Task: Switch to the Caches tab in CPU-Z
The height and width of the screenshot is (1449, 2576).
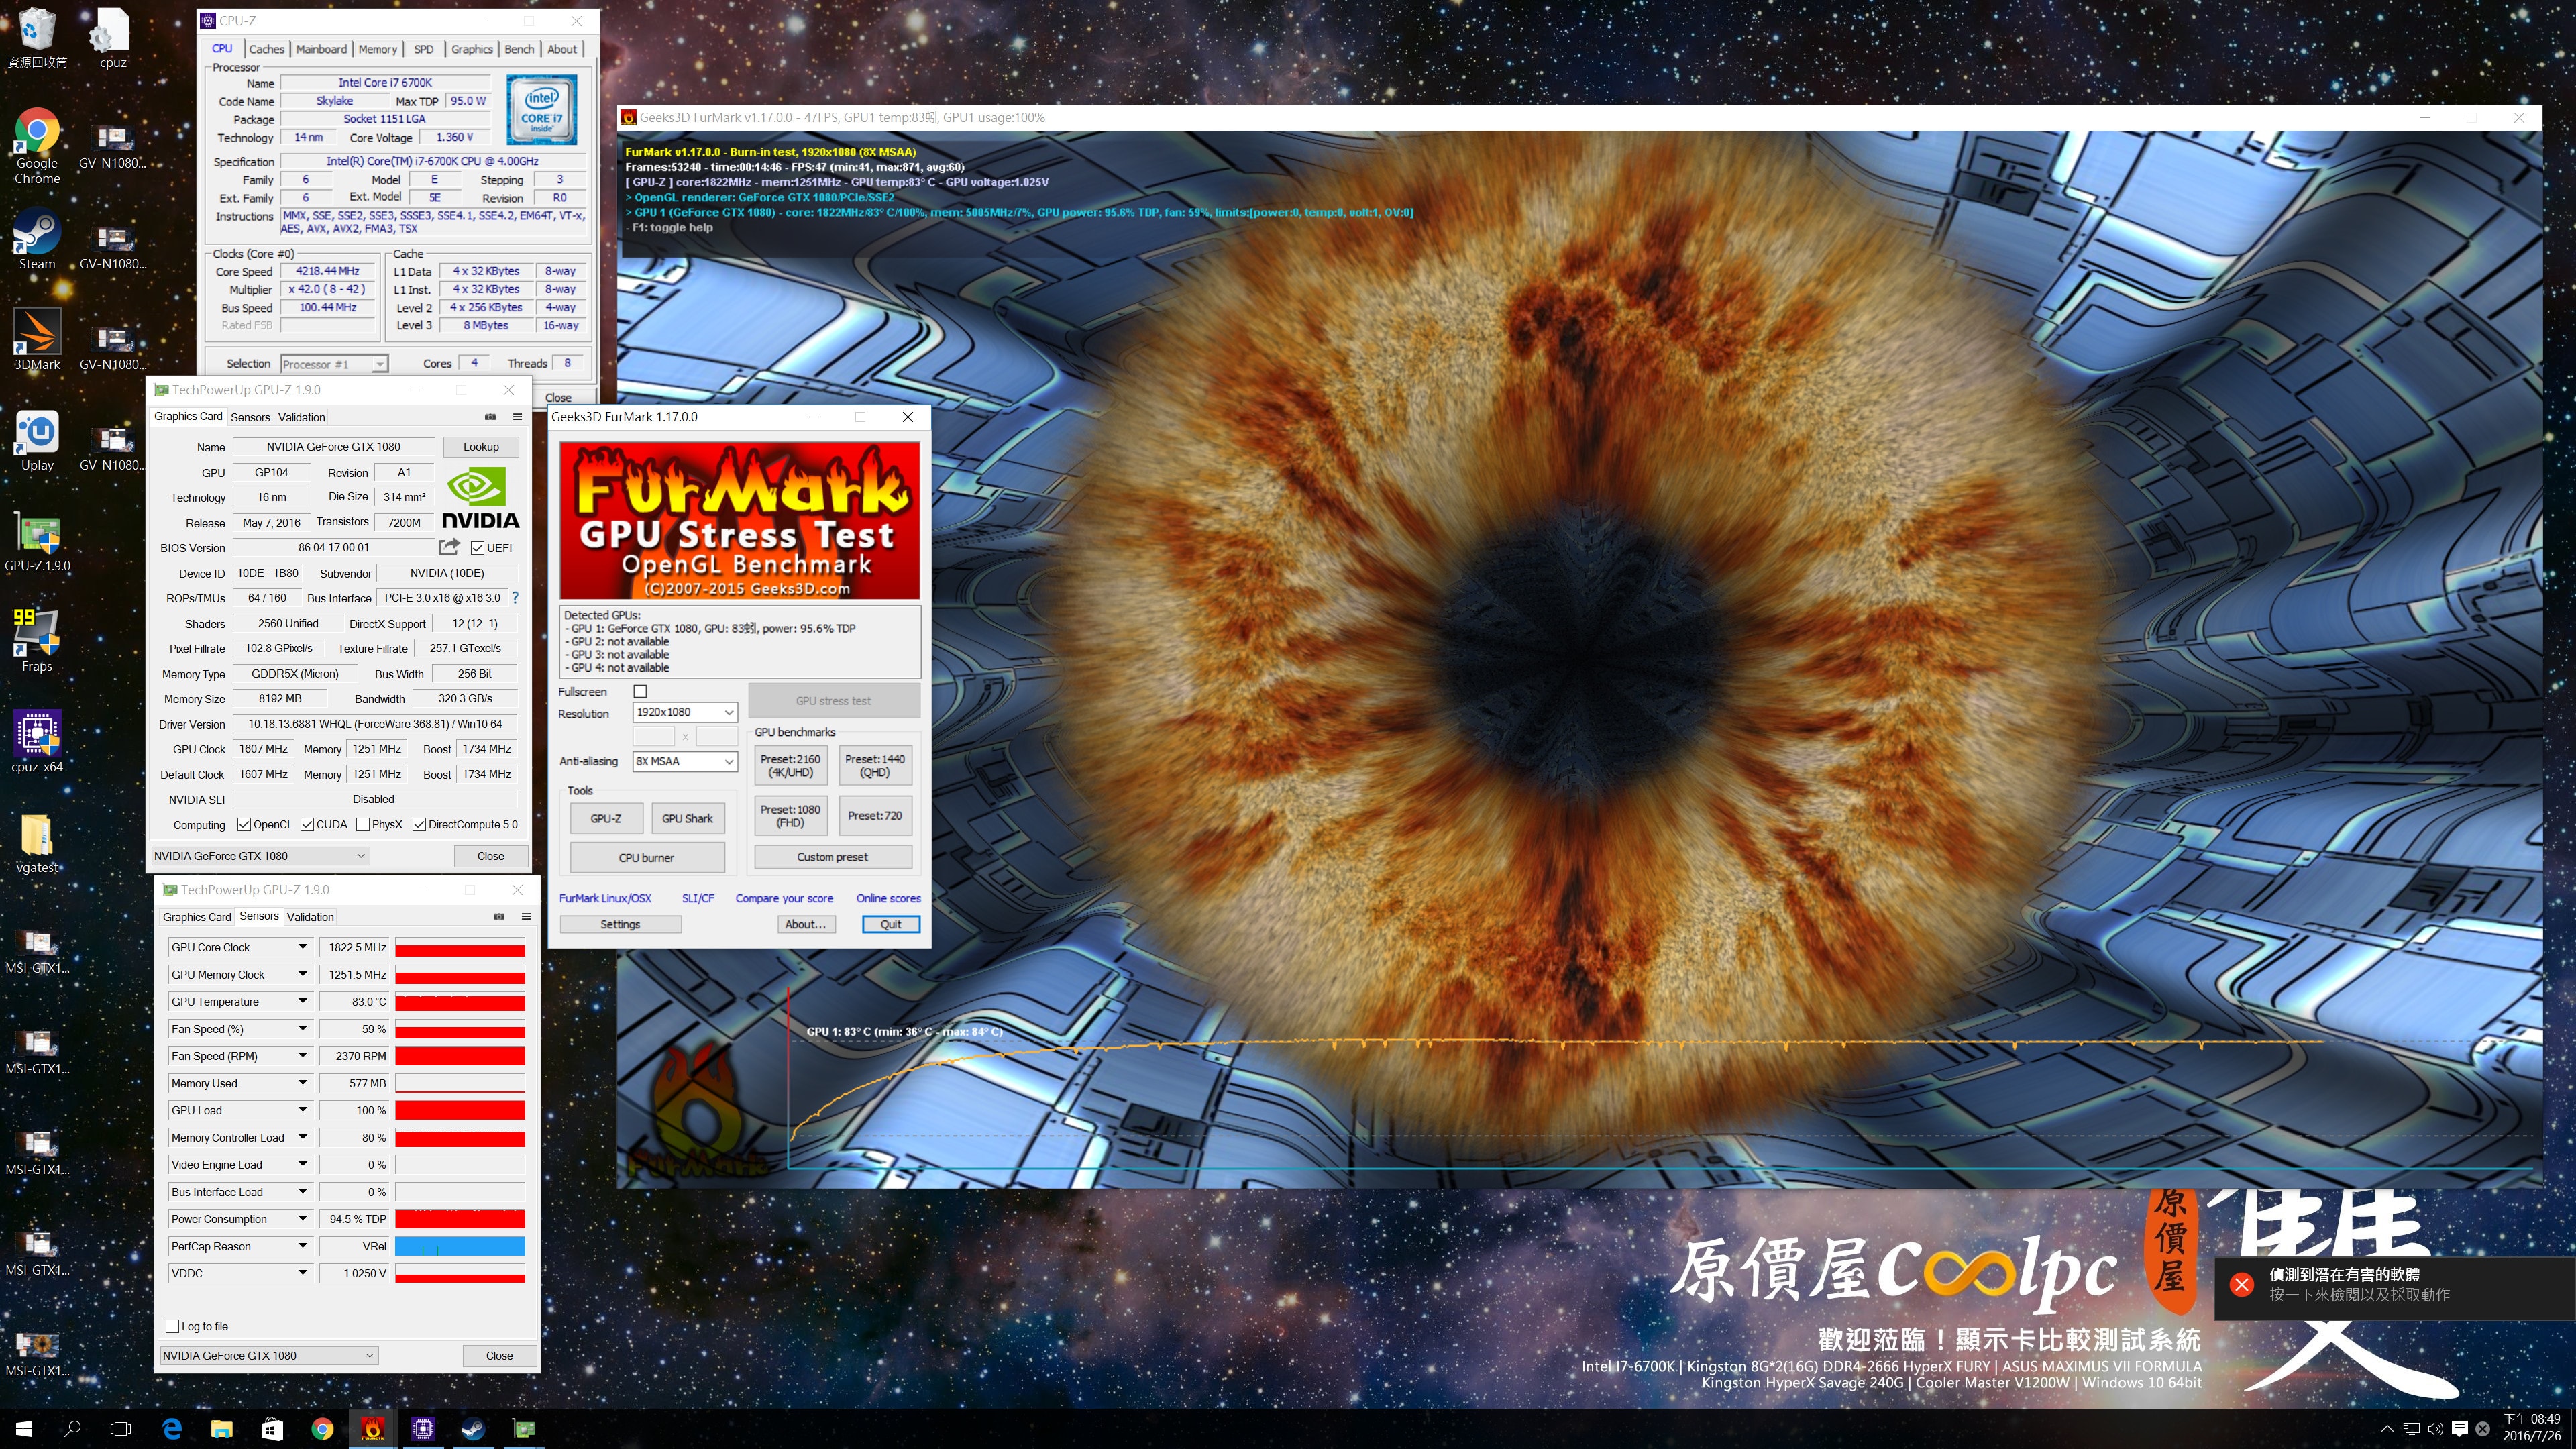Action: tap(266, 49)
